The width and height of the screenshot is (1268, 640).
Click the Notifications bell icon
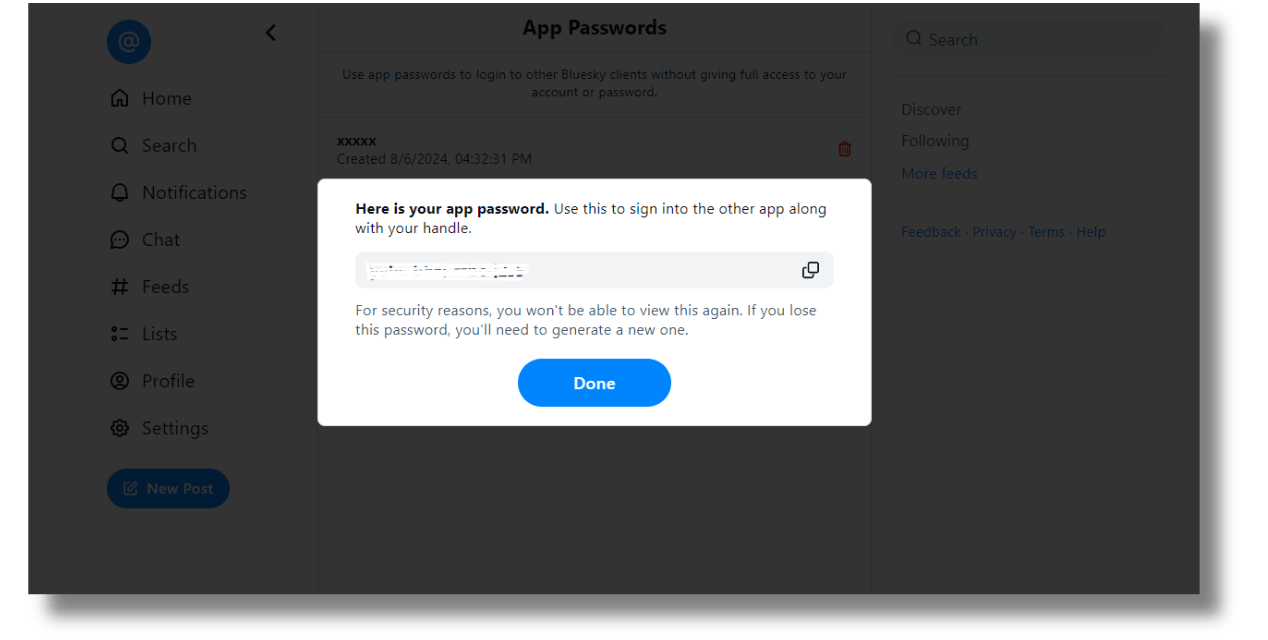[x=120, y=192]
